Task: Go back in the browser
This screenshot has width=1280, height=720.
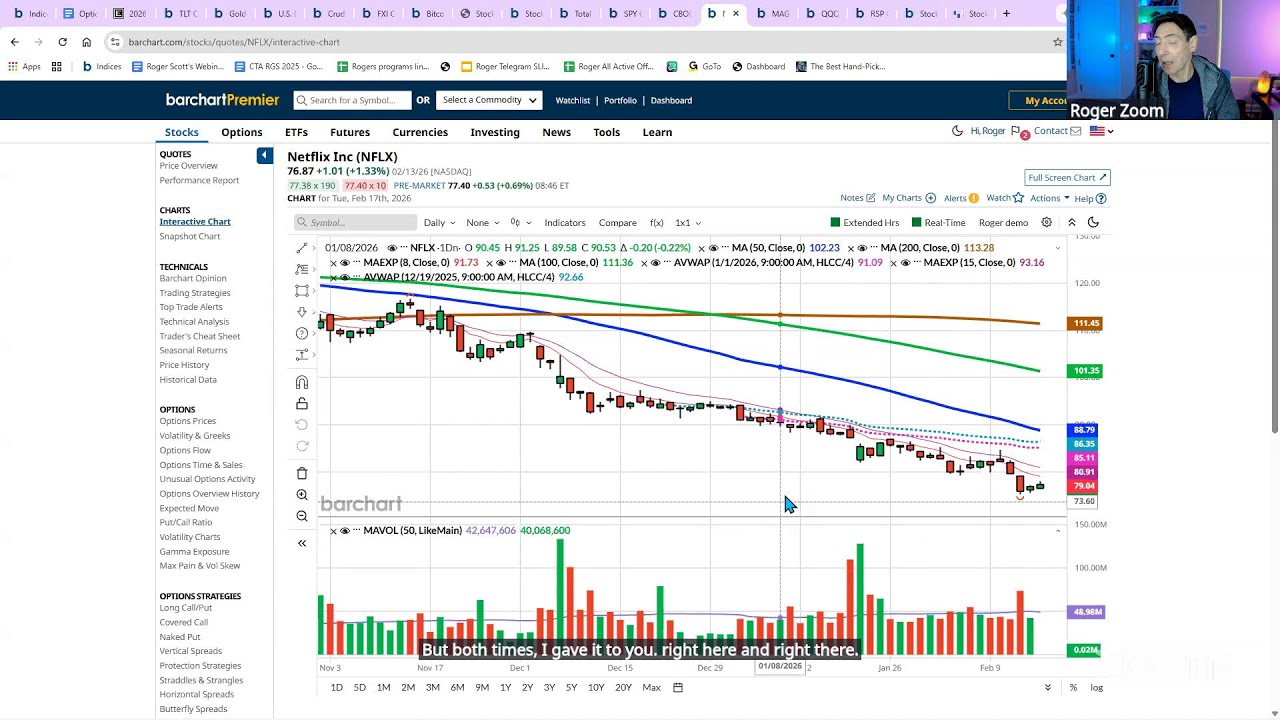Action: 14,42
